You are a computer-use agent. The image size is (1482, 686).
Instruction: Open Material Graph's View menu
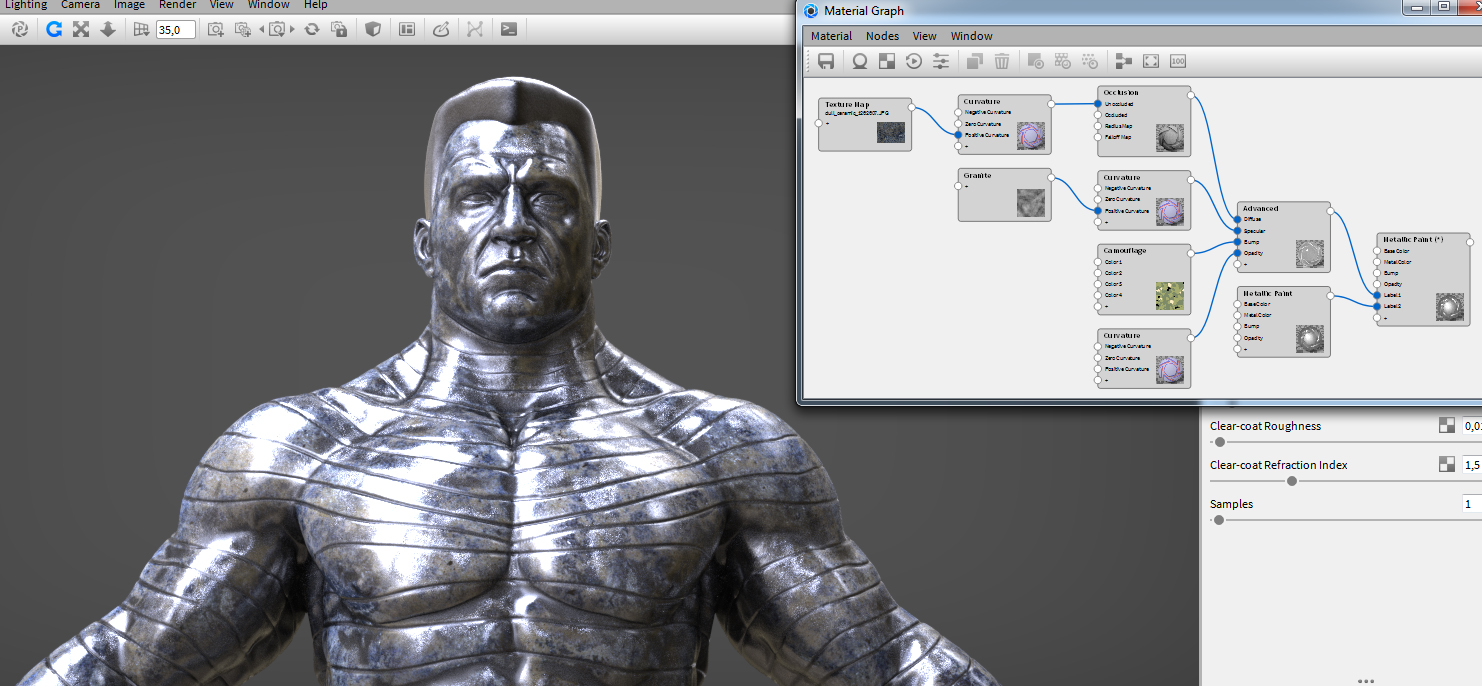pos(925,36)
